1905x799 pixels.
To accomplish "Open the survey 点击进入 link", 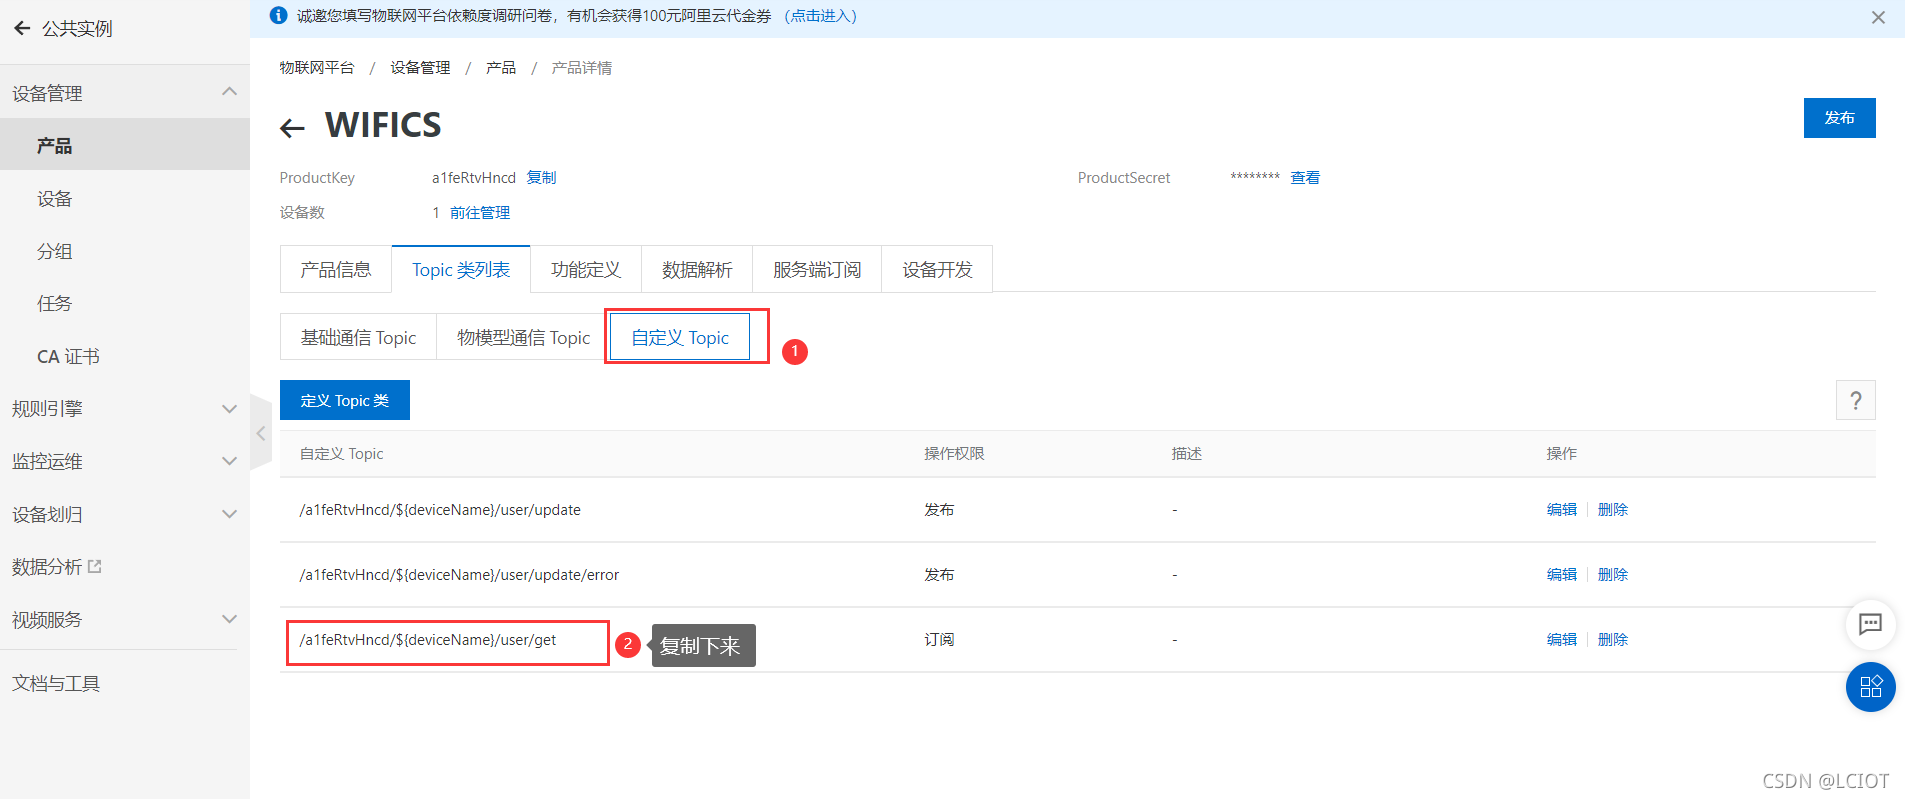I will (821, 16).
